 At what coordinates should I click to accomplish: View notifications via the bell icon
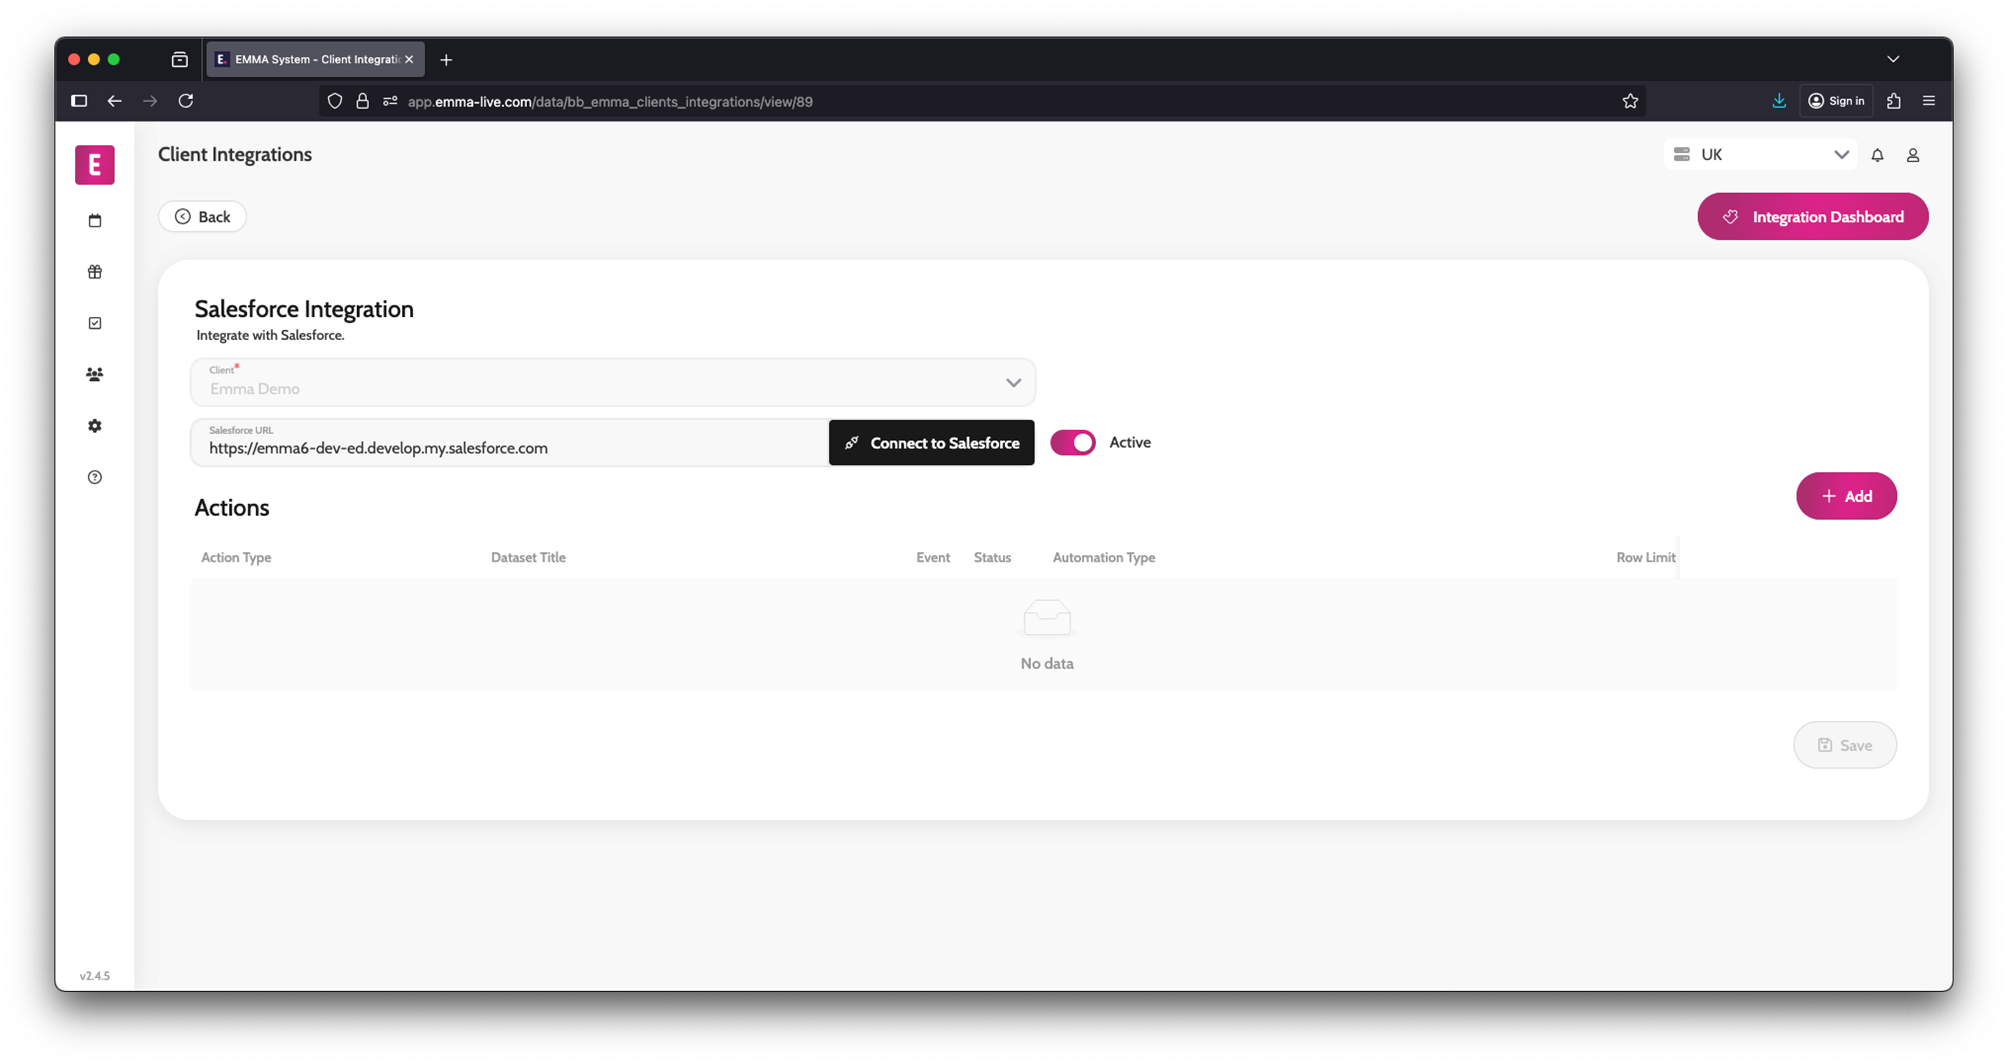(1877, 155)
